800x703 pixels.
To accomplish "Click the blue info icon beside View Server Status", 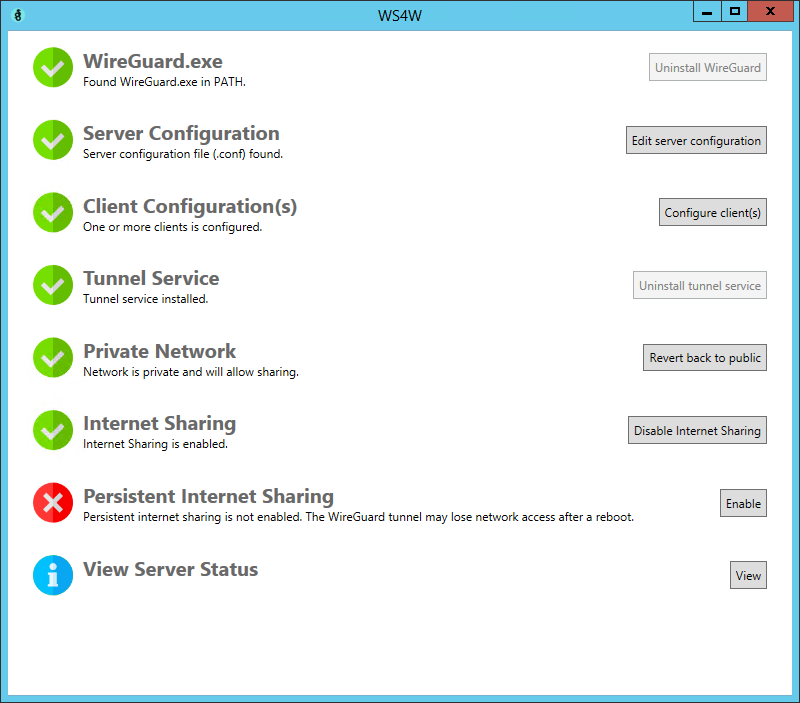I will pyautogui.click(x=53, y=575).
